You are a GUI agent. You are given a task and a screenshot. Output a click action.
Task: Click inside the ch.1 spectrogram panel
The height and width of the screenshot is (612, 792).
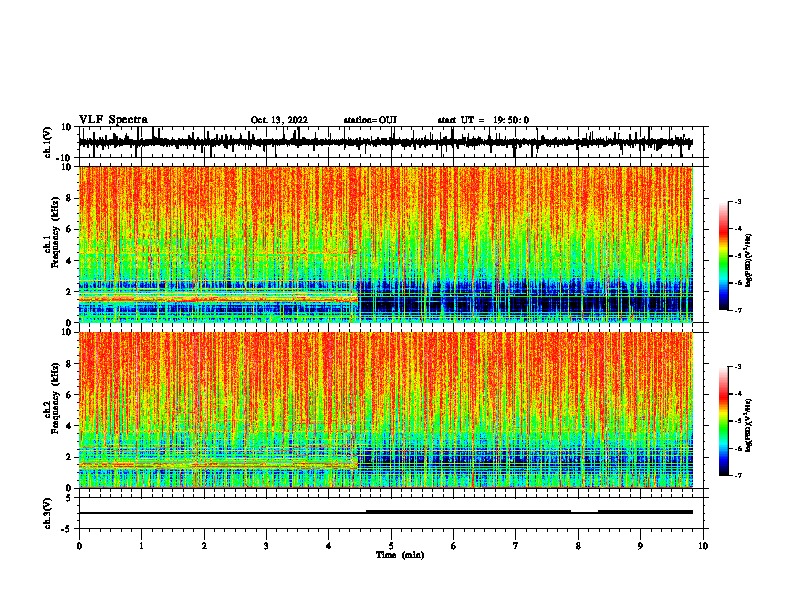tap(391, 244)
